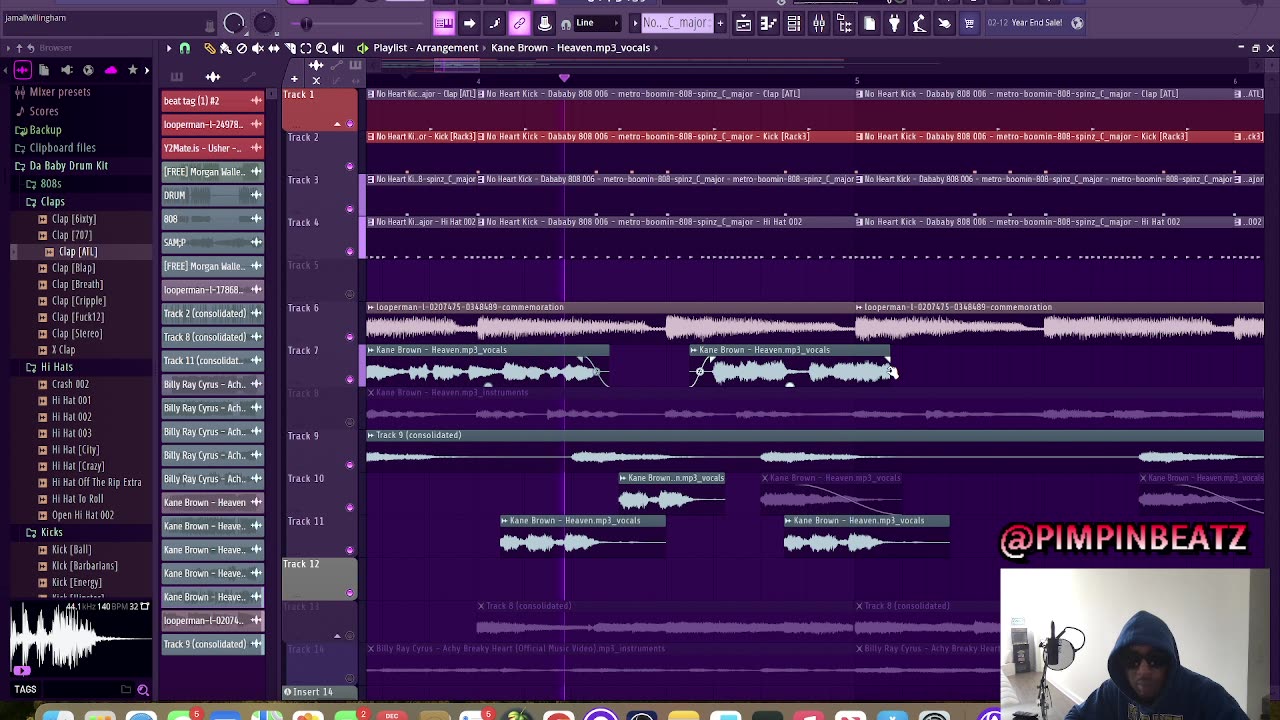Image resolution: width=1280 pixels, height=720 pixels.
Task: Select the mute tool in playlist toolbar
Action: click(x=257, y=48)
